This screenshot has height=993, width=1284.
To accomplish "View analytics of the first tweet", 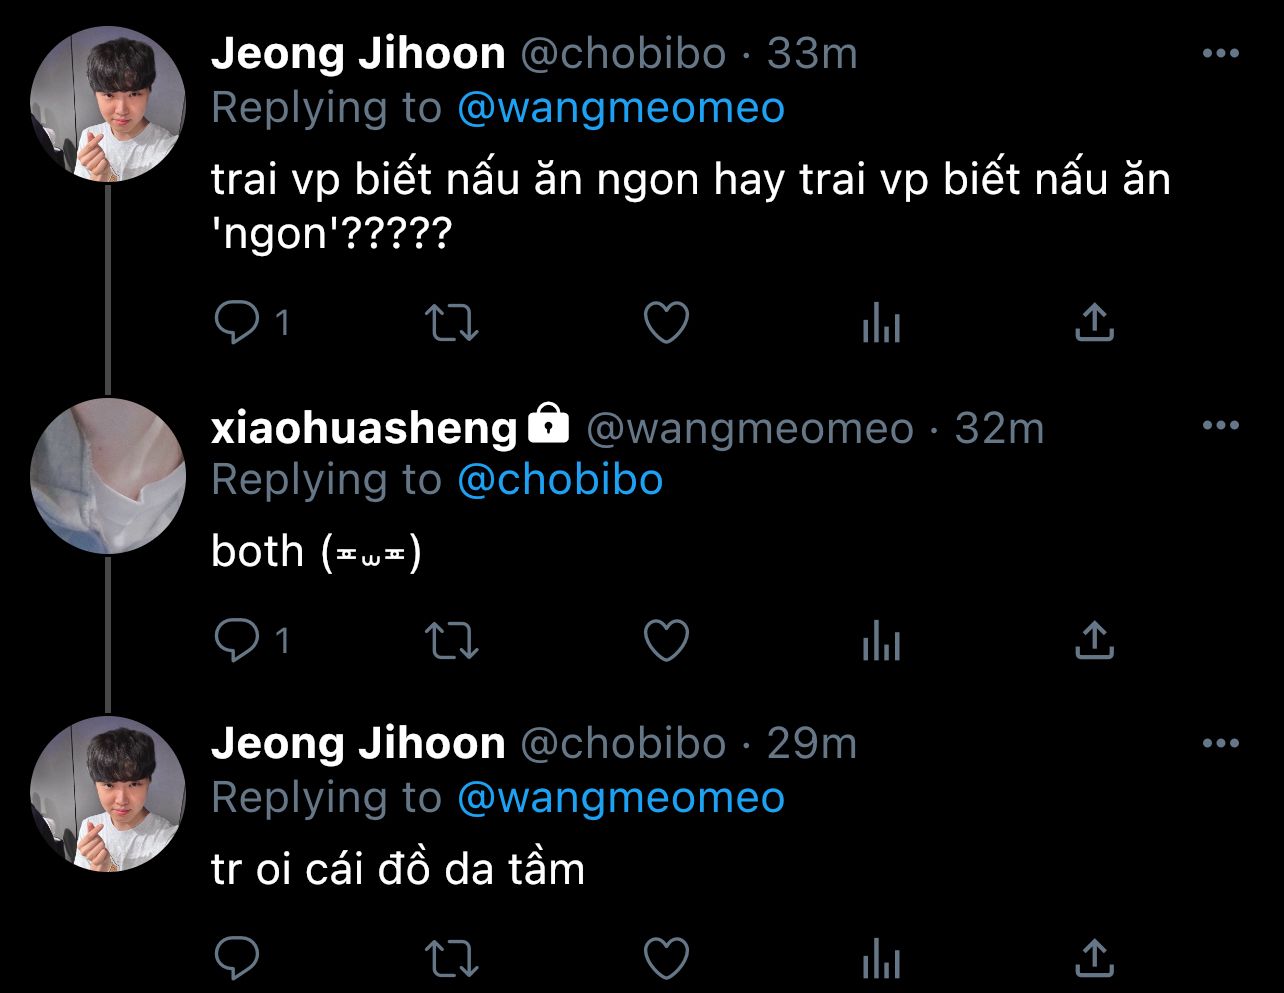I will tap(881, 323).
